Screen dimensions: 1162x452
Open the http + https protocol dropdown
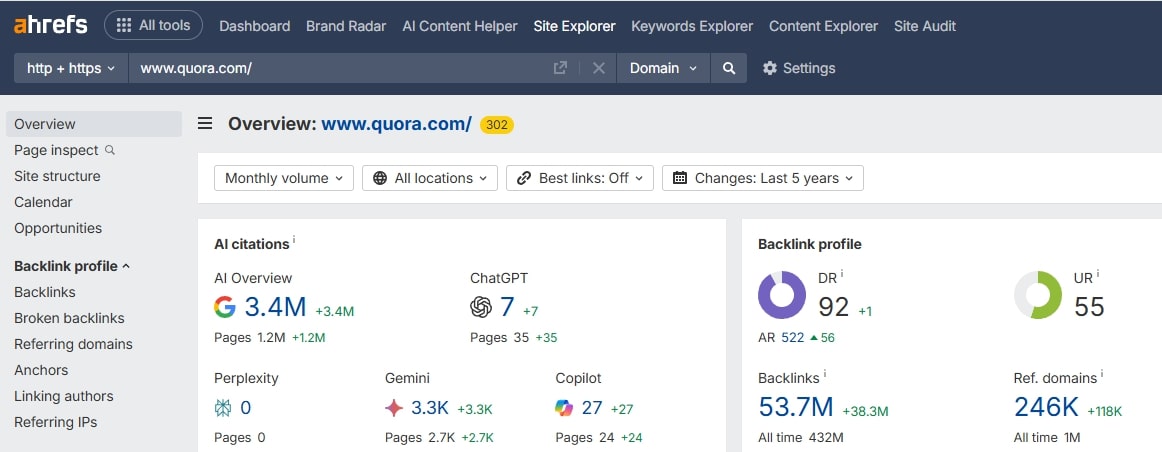(x=71, y=68)
